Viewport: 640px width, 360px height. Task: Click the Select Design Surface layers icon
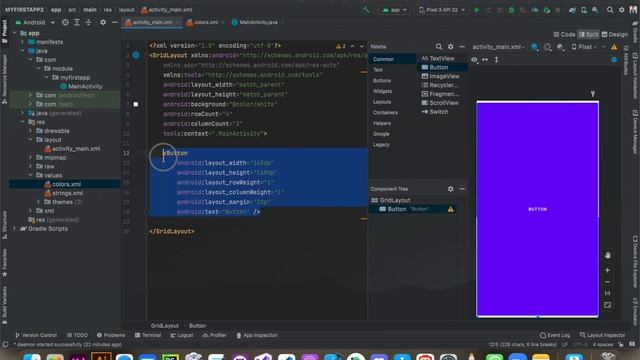click(x=535, y=47)
